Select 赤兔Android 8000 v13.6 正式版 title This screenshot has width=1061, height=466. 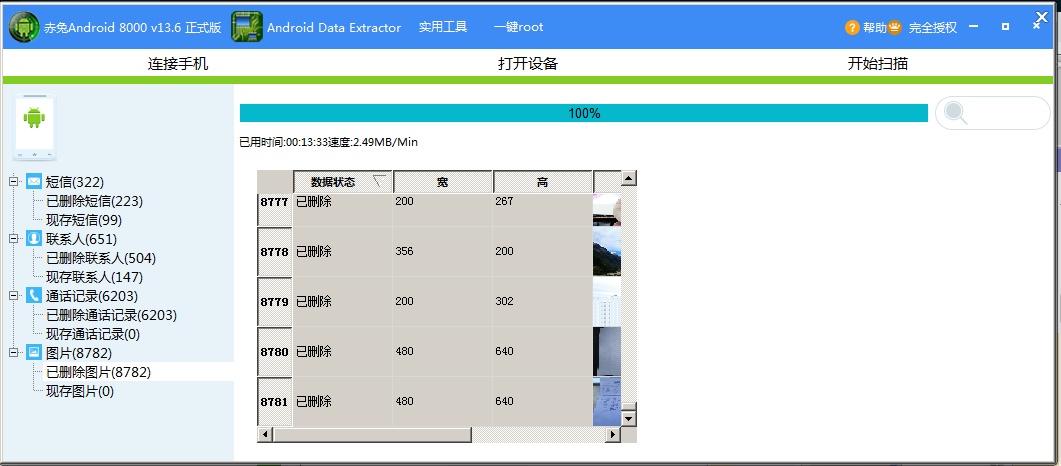point(133,28)
